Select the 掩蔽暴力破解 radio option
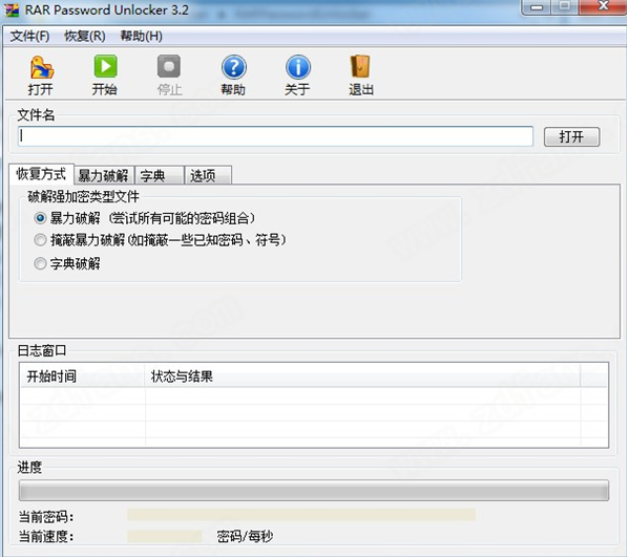This screenshot has height=557, width=627. coord(40,240)
